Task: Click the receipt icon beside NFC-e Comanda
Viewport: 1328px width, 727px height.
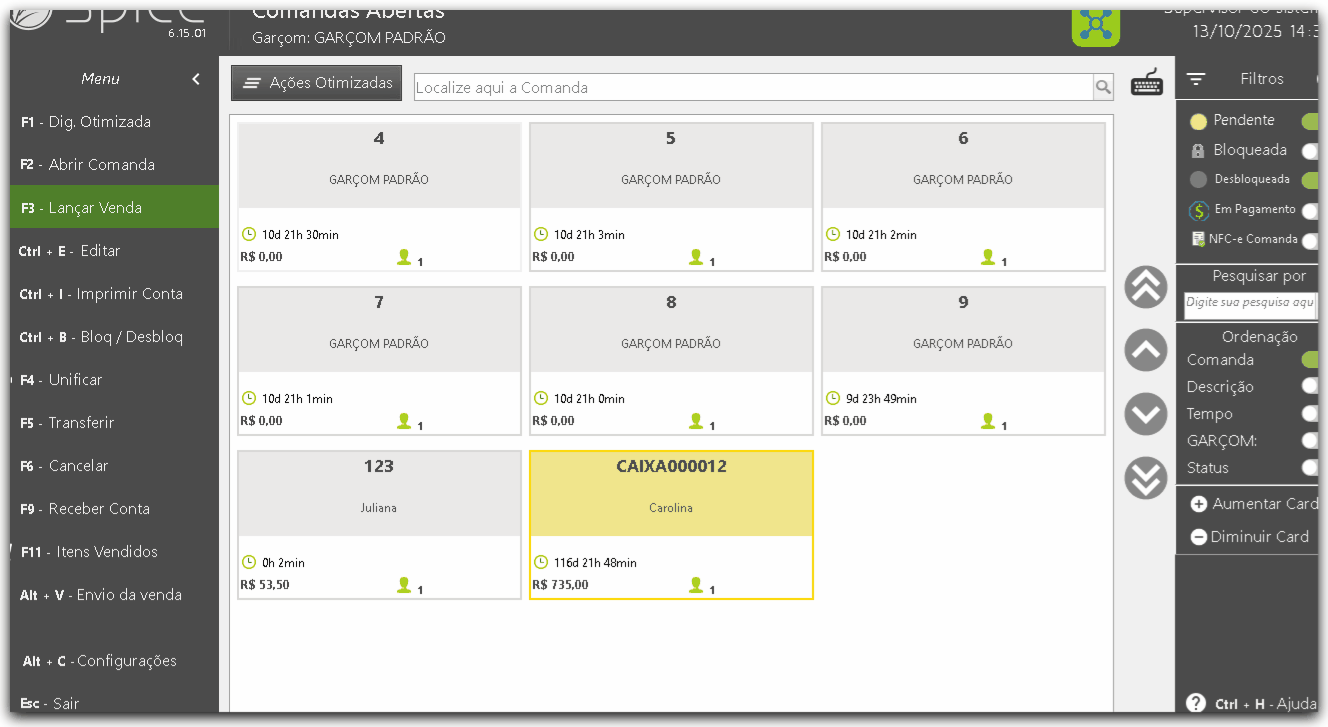Action: coord(1198,239)
